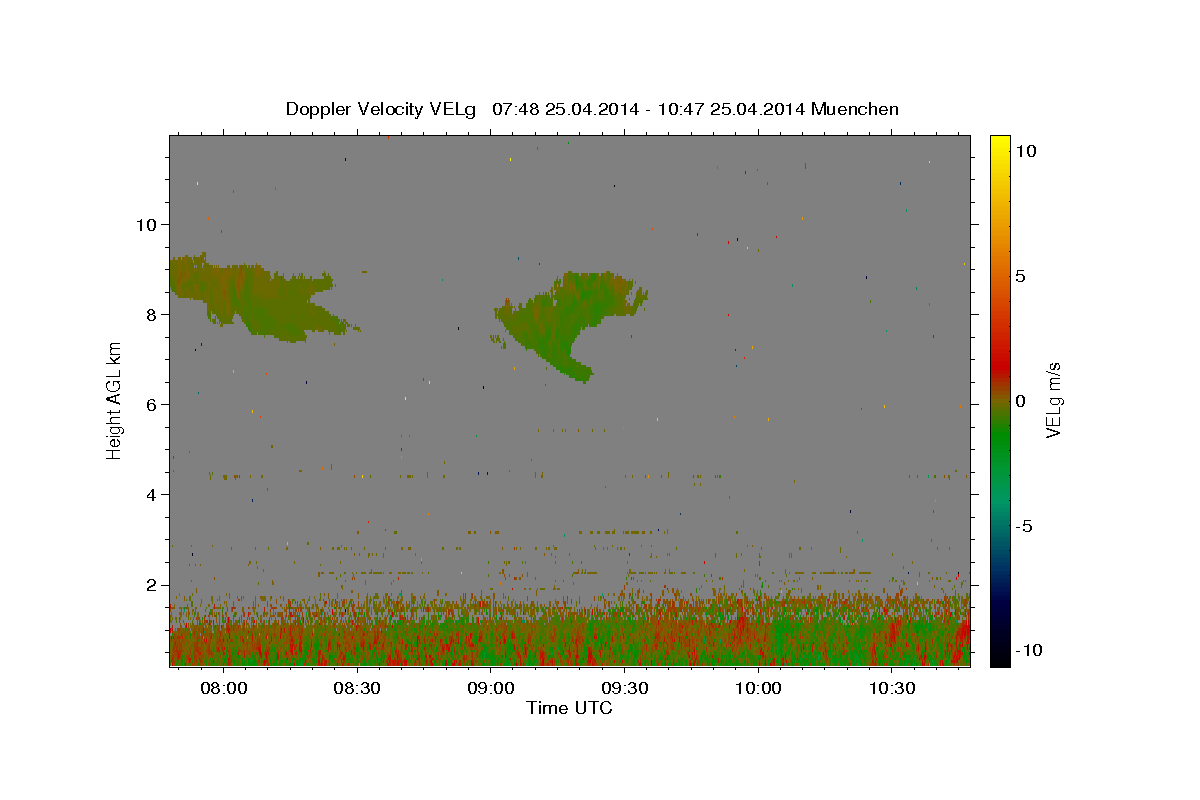
Task: Click the colorbar label '10' at top
Action: 1026,150
